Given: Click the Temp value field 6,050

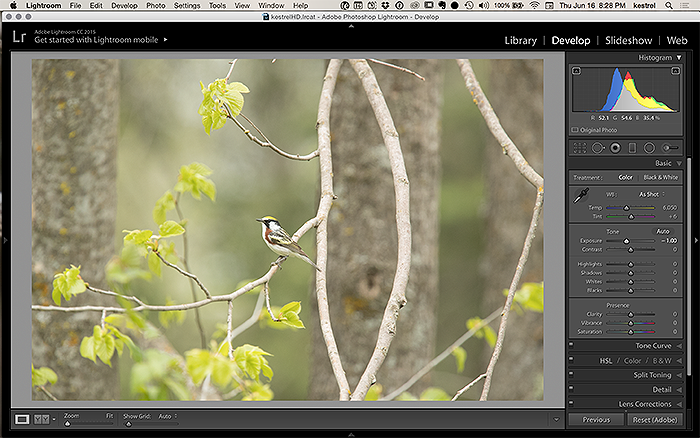Looking at the screenshot, I should point(670,208).
